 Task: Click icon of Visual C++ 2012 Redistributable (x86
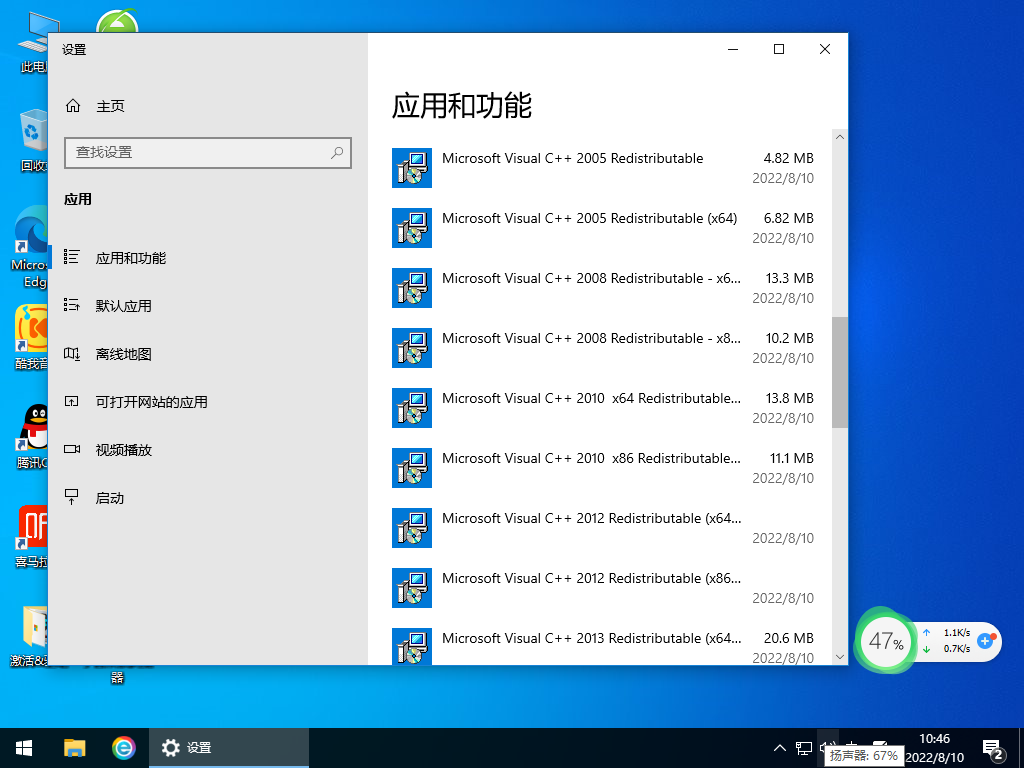(411, 588)
